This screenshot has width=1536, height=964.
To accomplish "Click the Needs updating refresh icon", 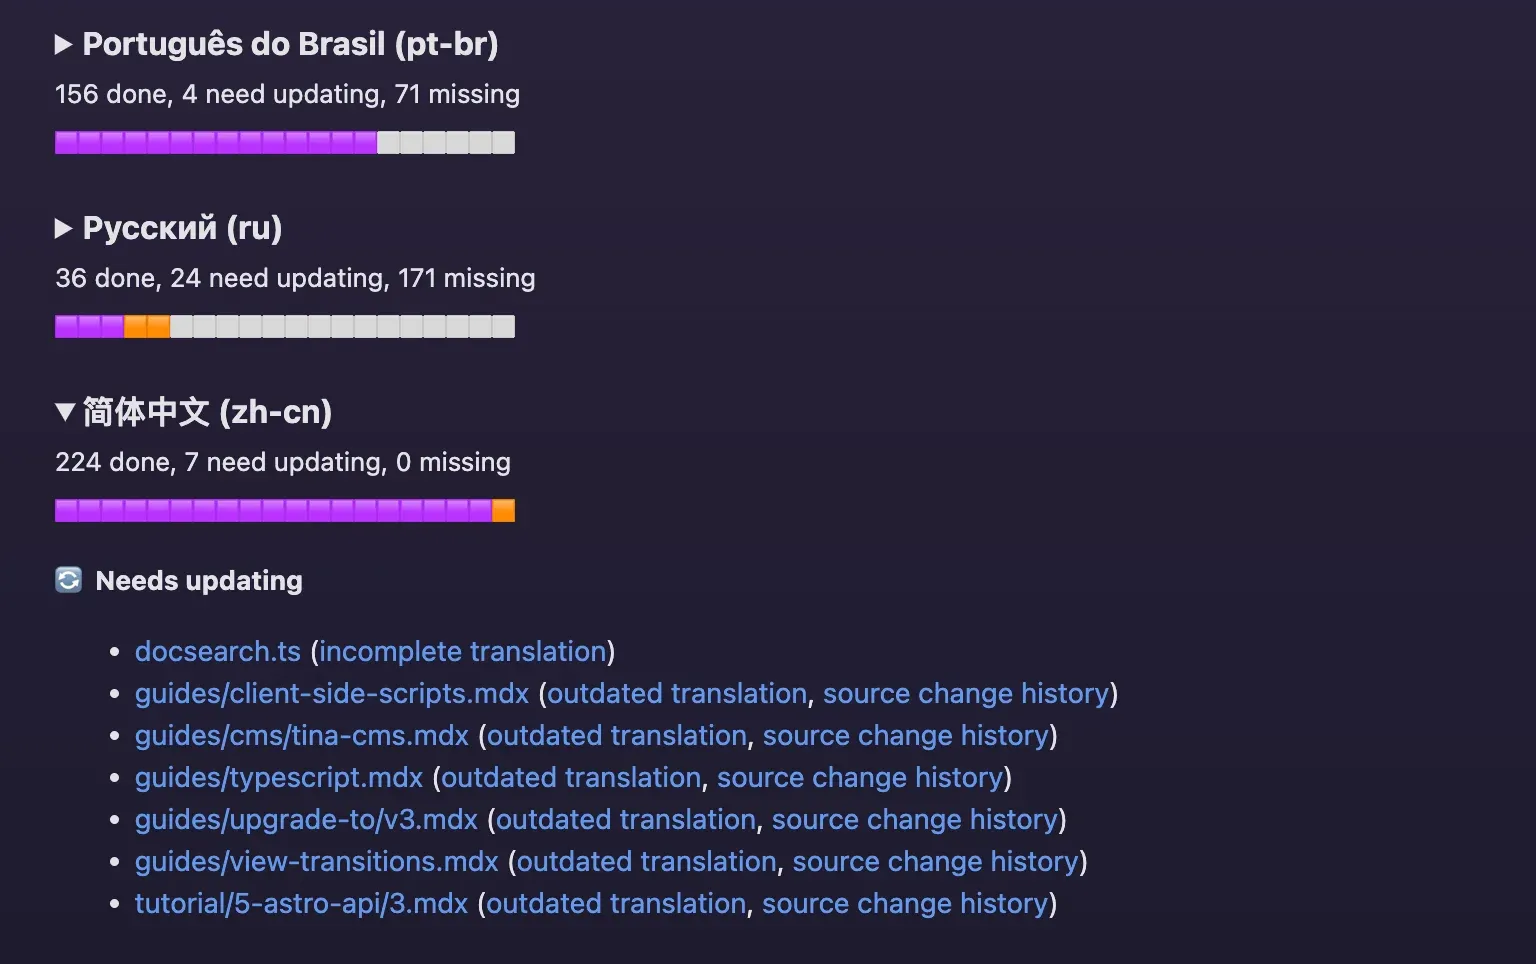I will click(67, 580).
